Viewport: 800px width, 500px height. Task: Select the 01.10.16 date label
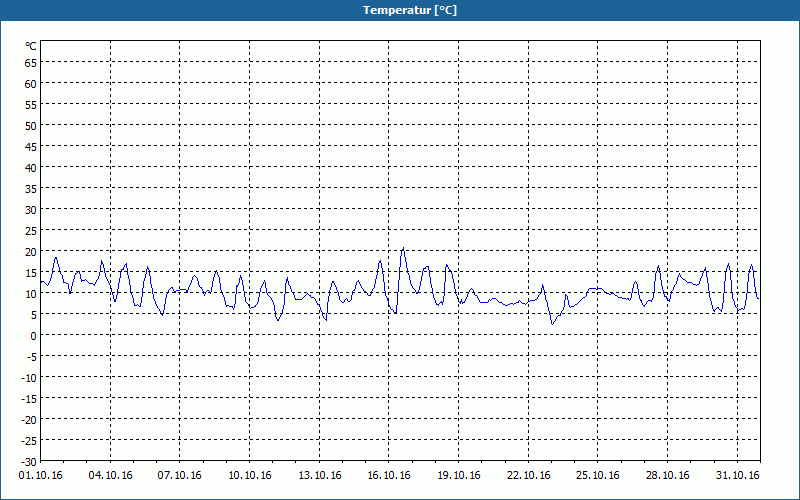click(x=41, y=476)
